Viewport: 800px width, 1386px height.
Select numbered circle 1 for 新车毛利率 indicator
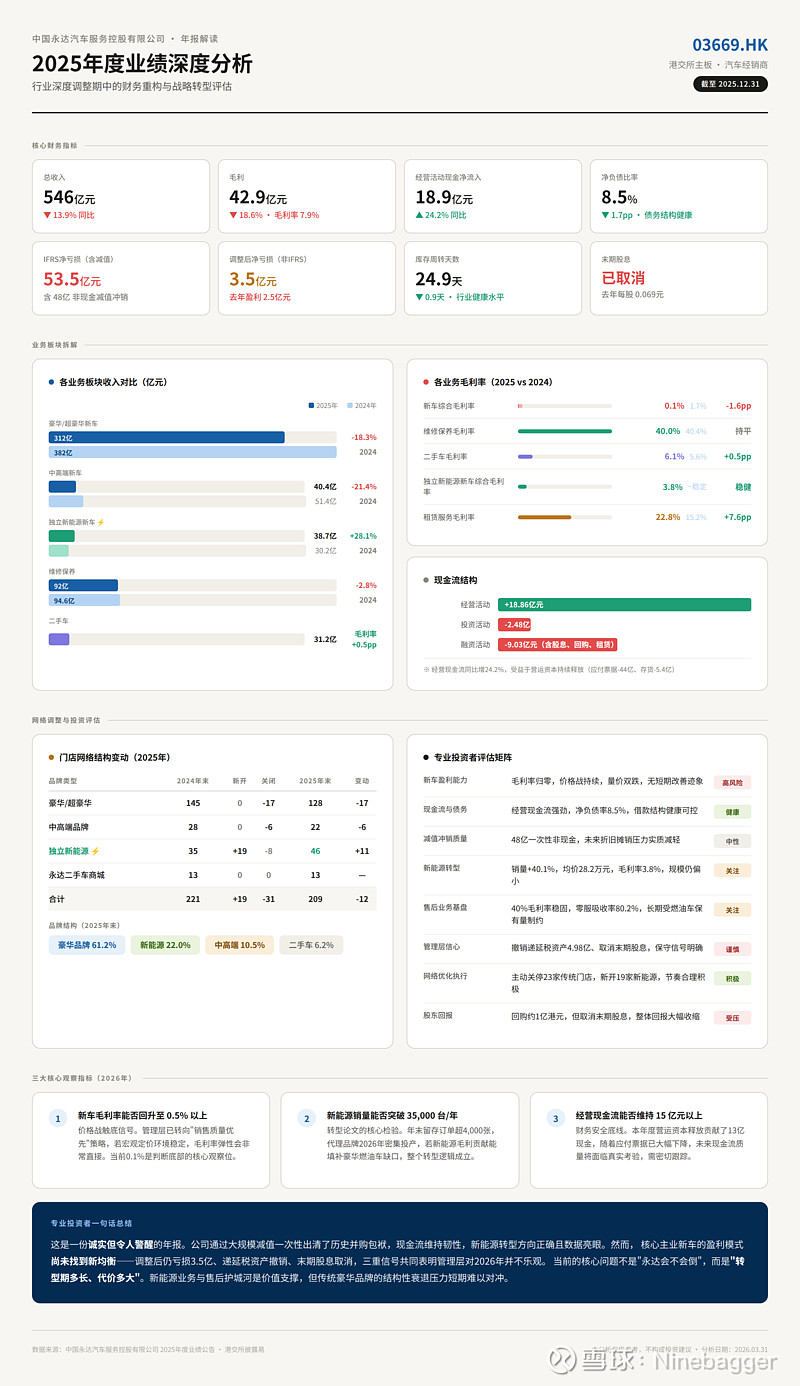point(58,1118)
